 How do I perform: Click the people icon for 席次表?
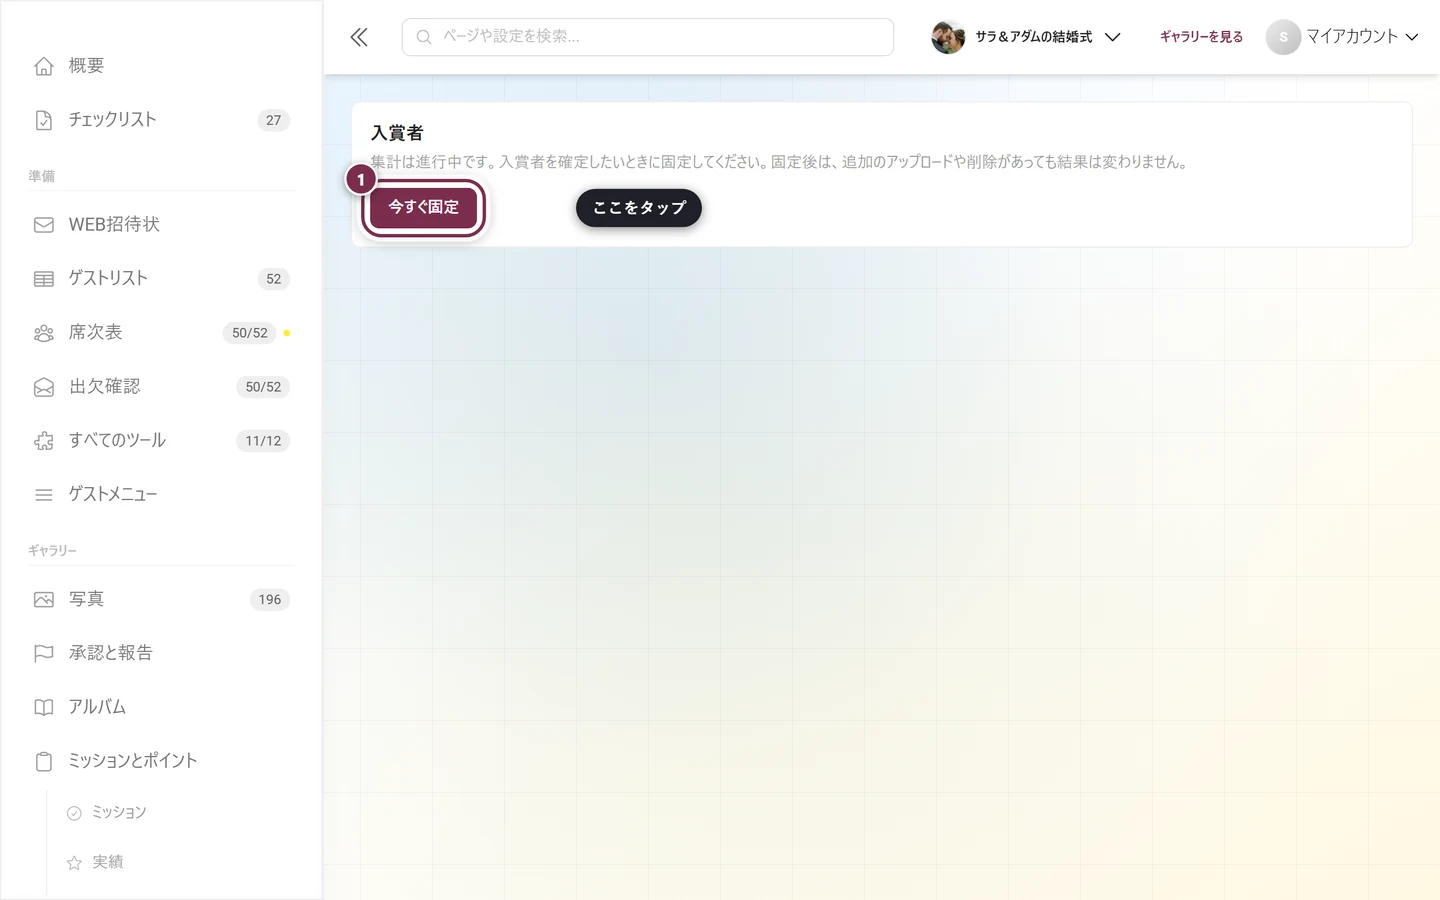[44, 333]
